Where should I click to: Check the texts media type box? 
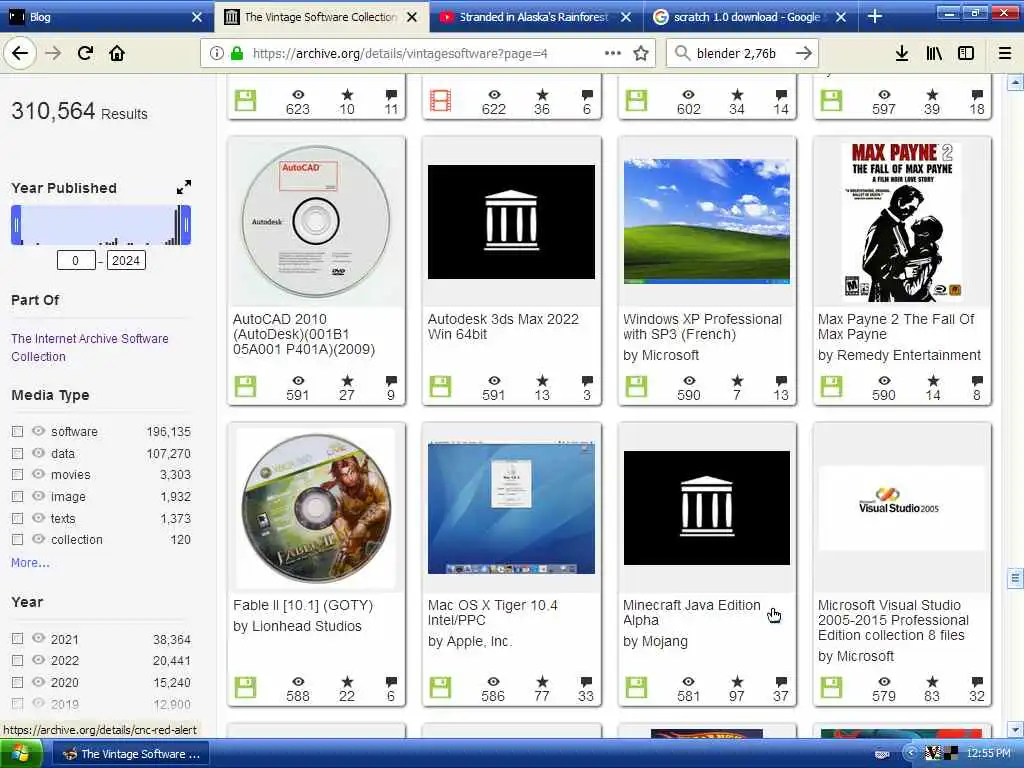point(18,518)
